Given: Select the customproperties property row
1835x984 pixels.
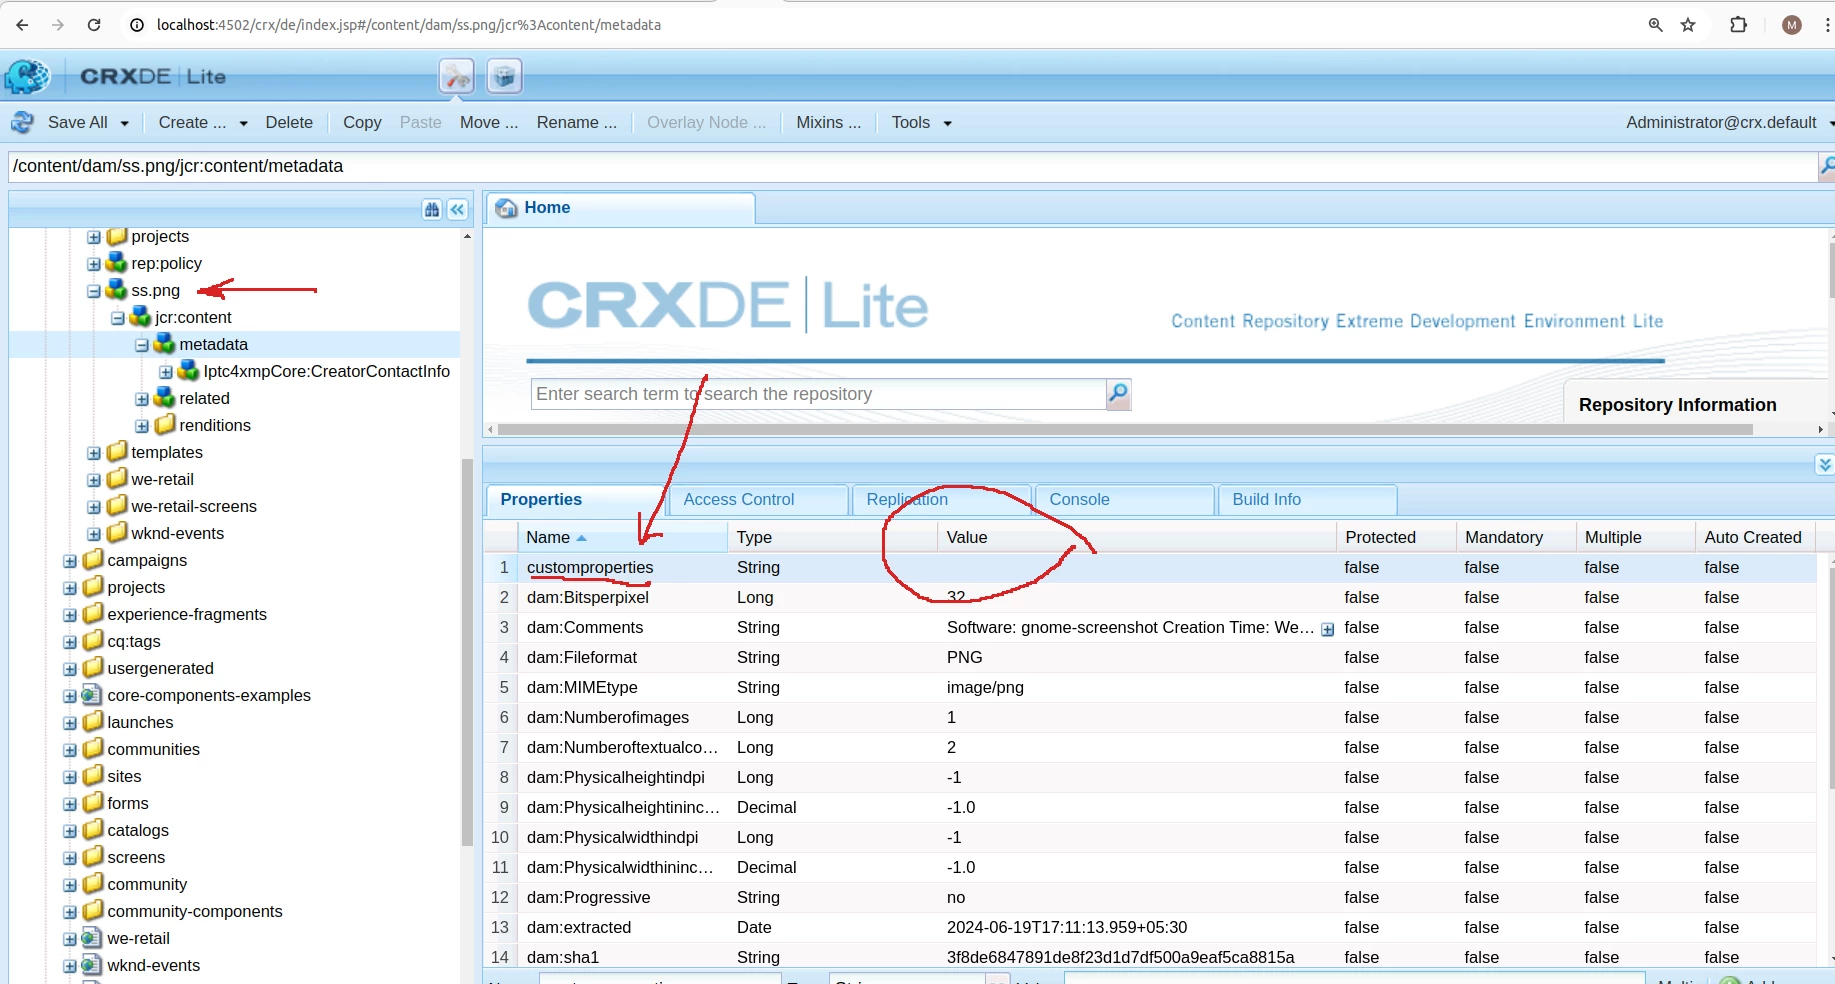Looking at the screenshot, I should click(1150, 567).
